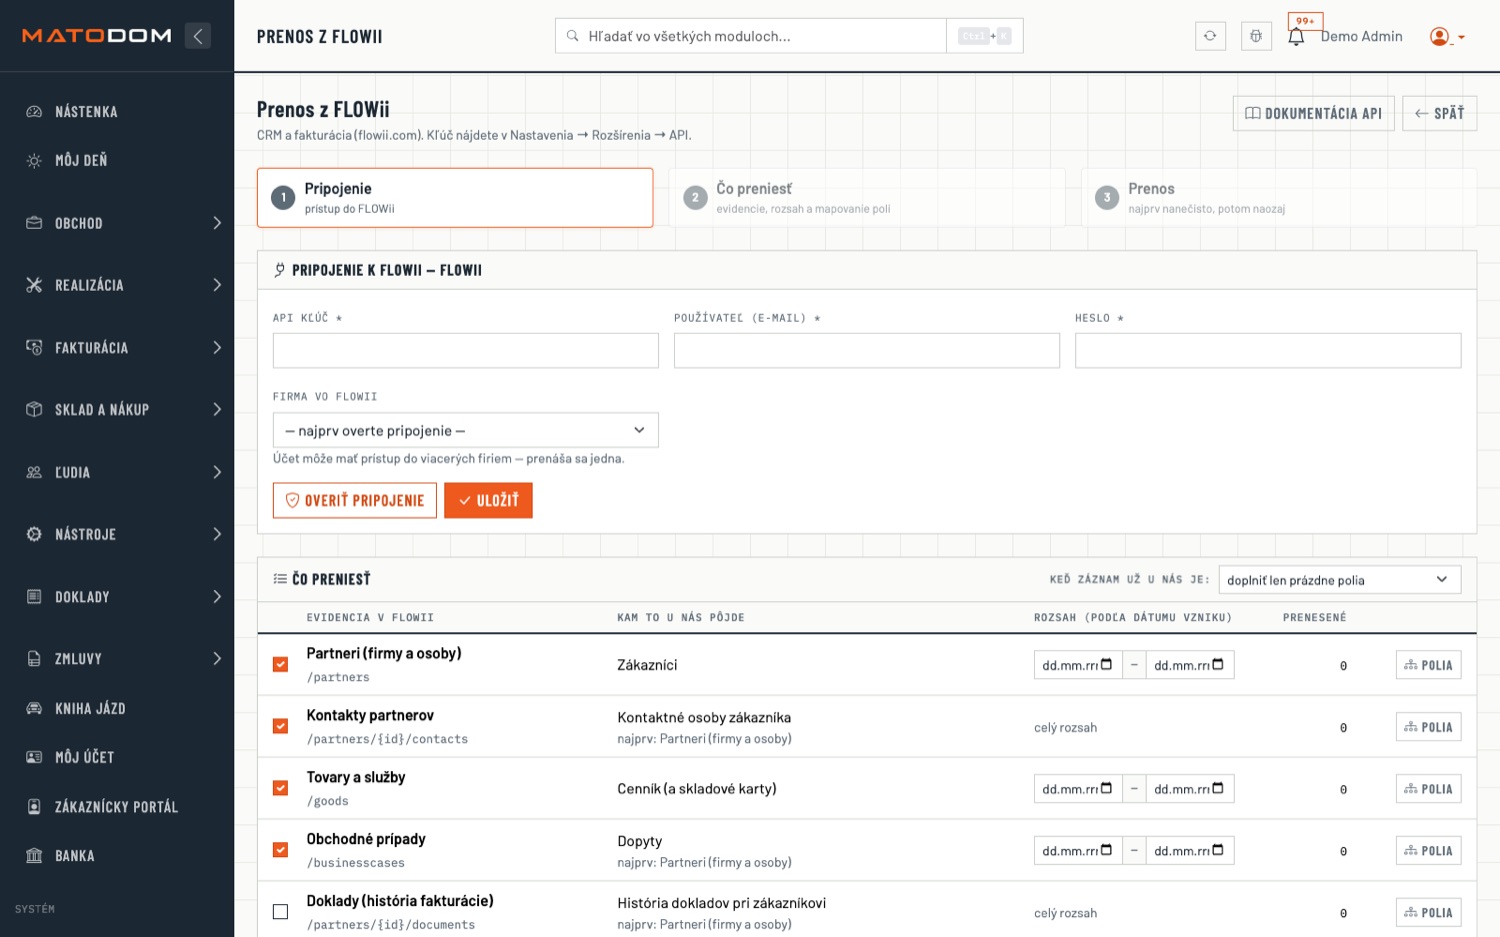Image resolution: width=1500 pixels, height=937 pixels.
Task: Click the Nástroje gear icon
Action: 34,534
